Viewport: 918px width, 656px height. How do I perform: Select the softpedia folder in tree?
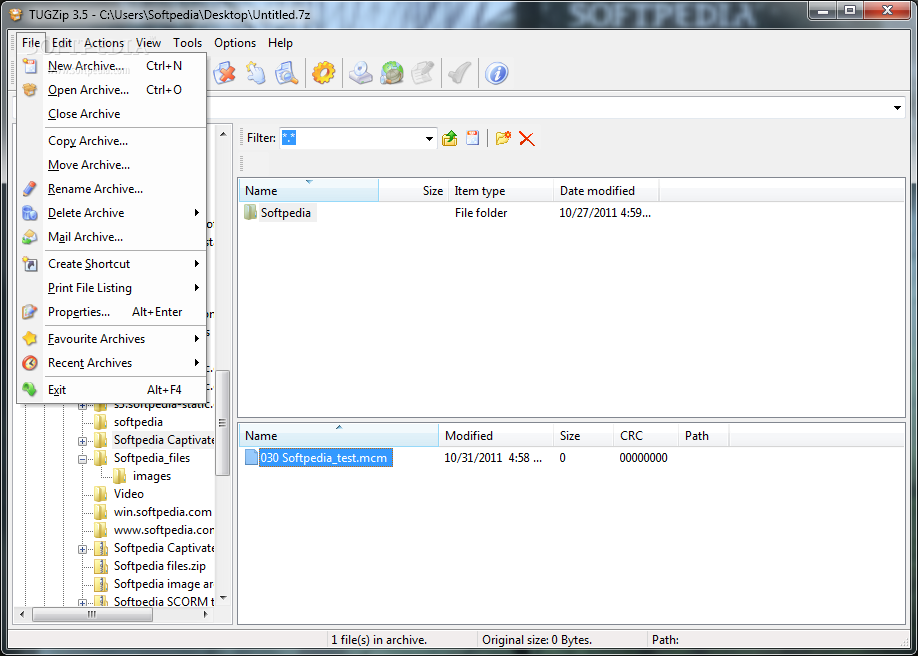(x=138, y=422)
